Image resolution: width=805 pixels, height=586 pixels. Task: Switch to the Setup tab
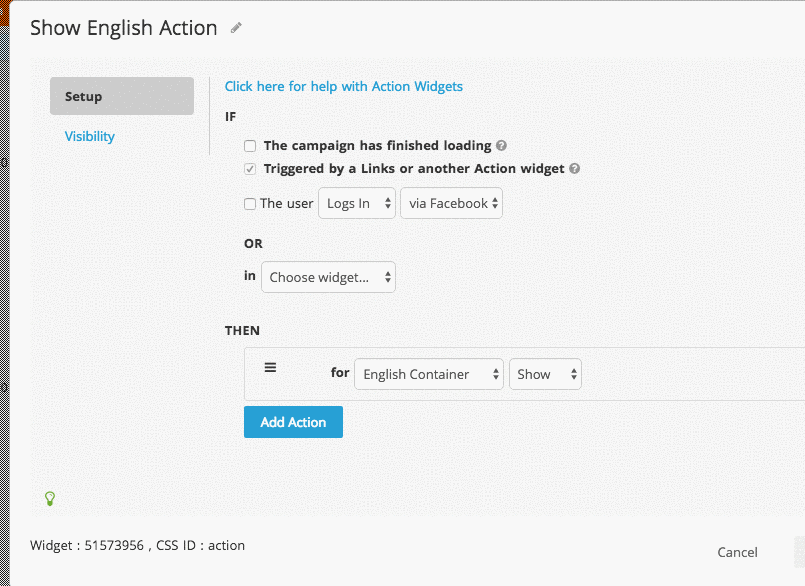pyautogui.click(x=121, y=96)
